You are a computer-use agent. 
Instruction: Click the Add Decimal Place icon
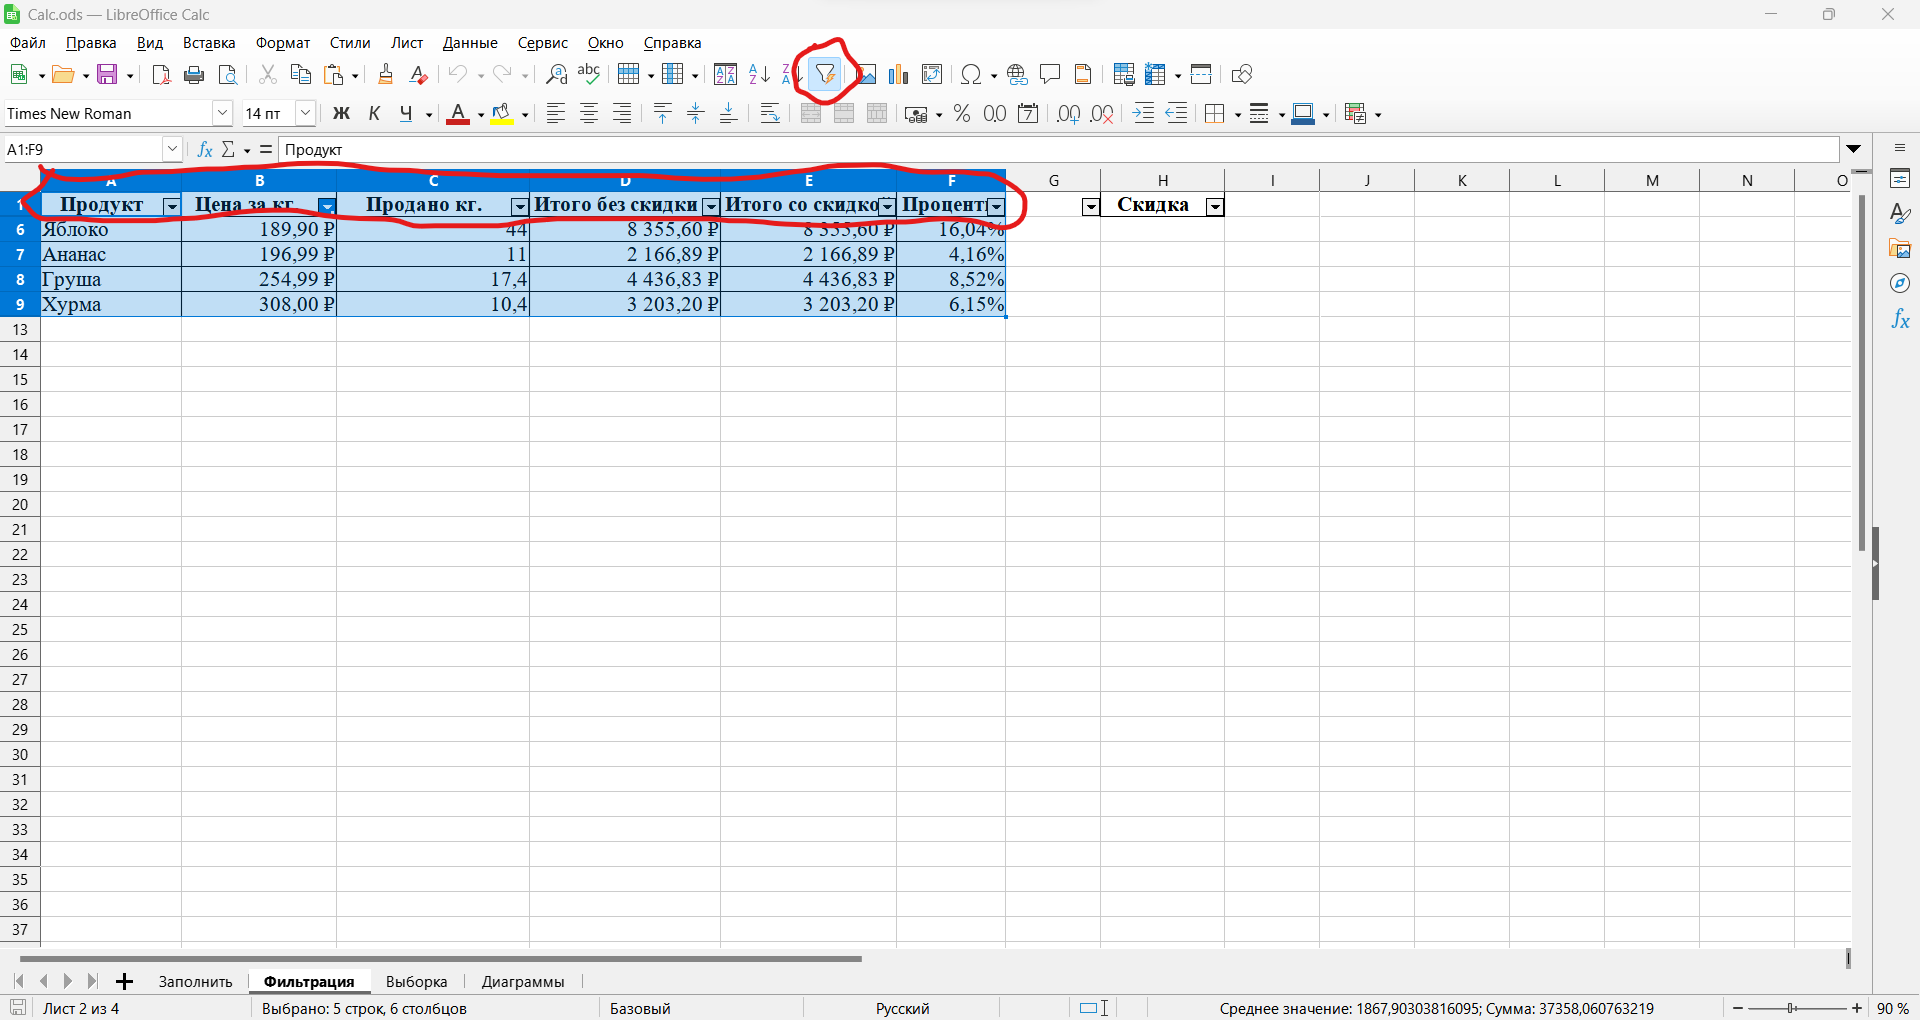coord(1068,113)
